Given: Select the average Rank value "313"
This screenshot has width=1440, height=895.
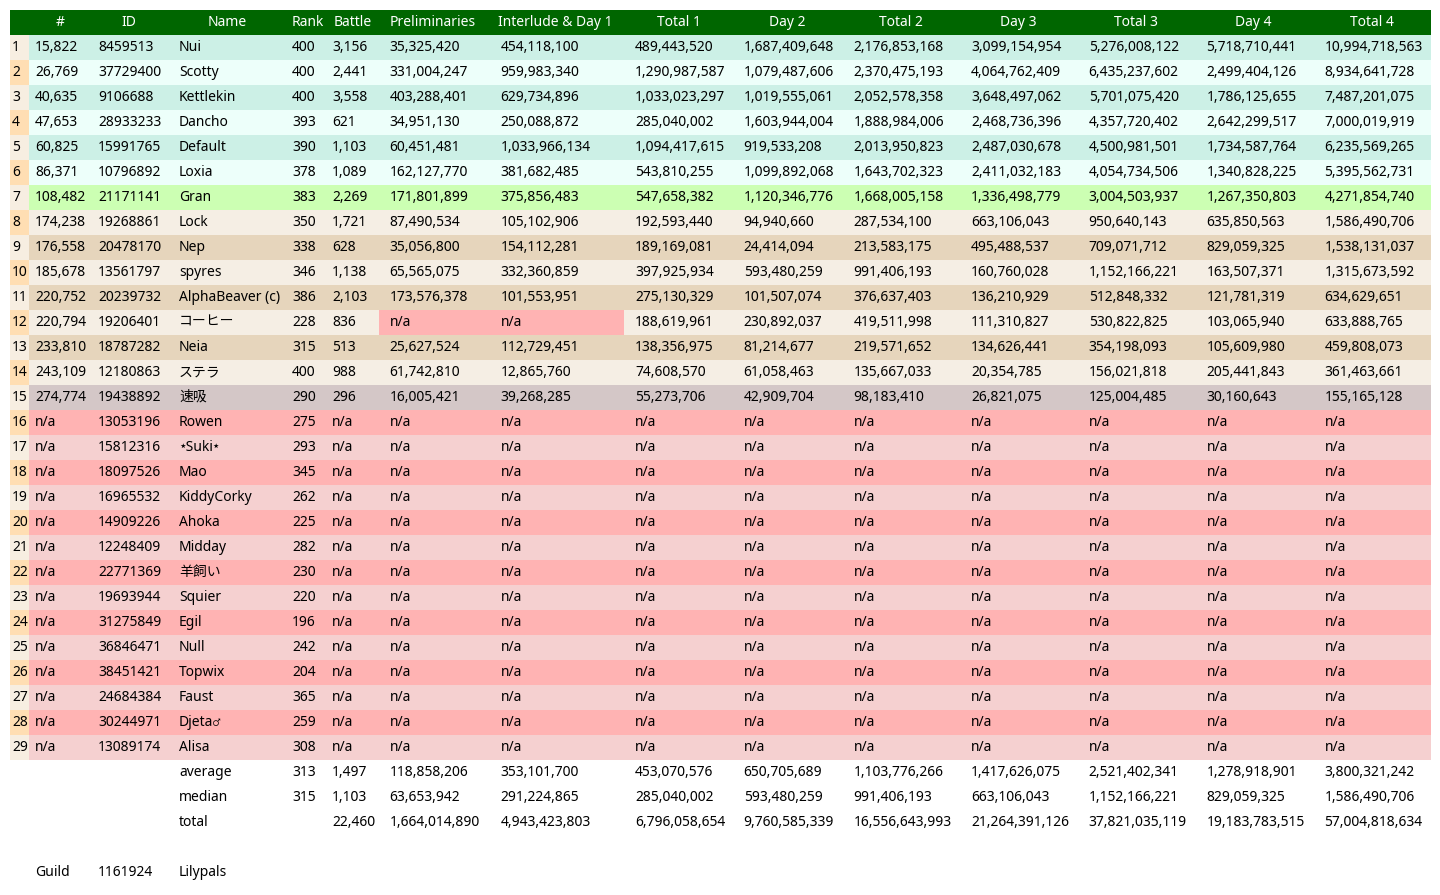Looking at the screenshot, I should tap(304, 771).
